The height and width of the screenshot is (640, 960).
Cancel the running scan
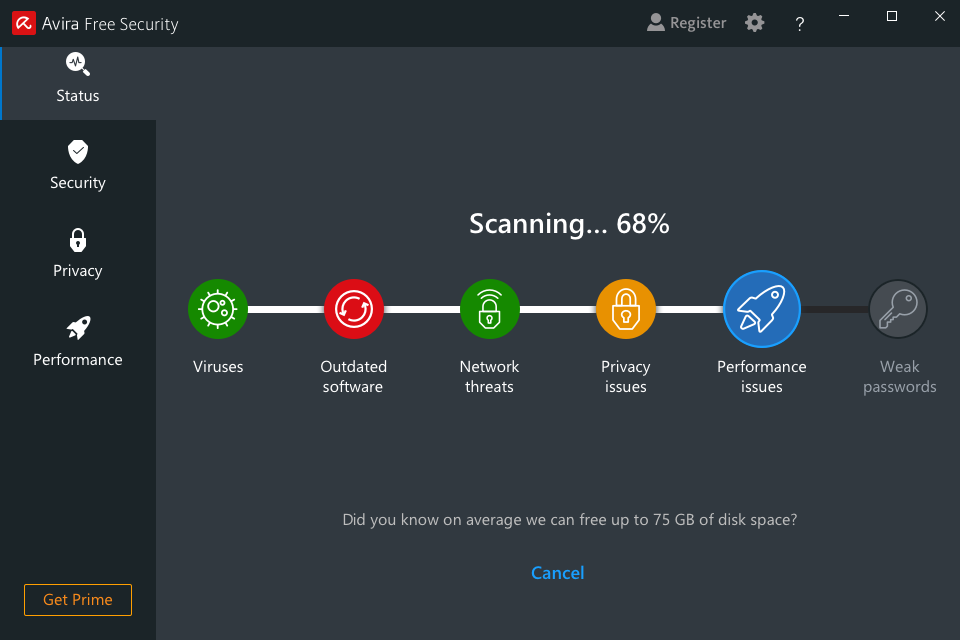557,573
